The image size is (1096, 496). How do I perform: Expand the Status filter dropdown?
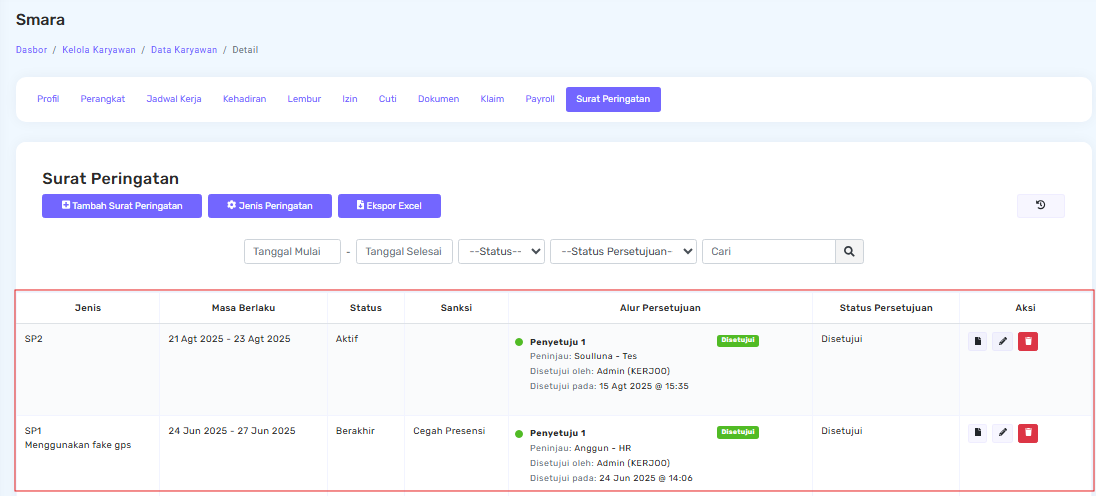click(x=501, y=252)
